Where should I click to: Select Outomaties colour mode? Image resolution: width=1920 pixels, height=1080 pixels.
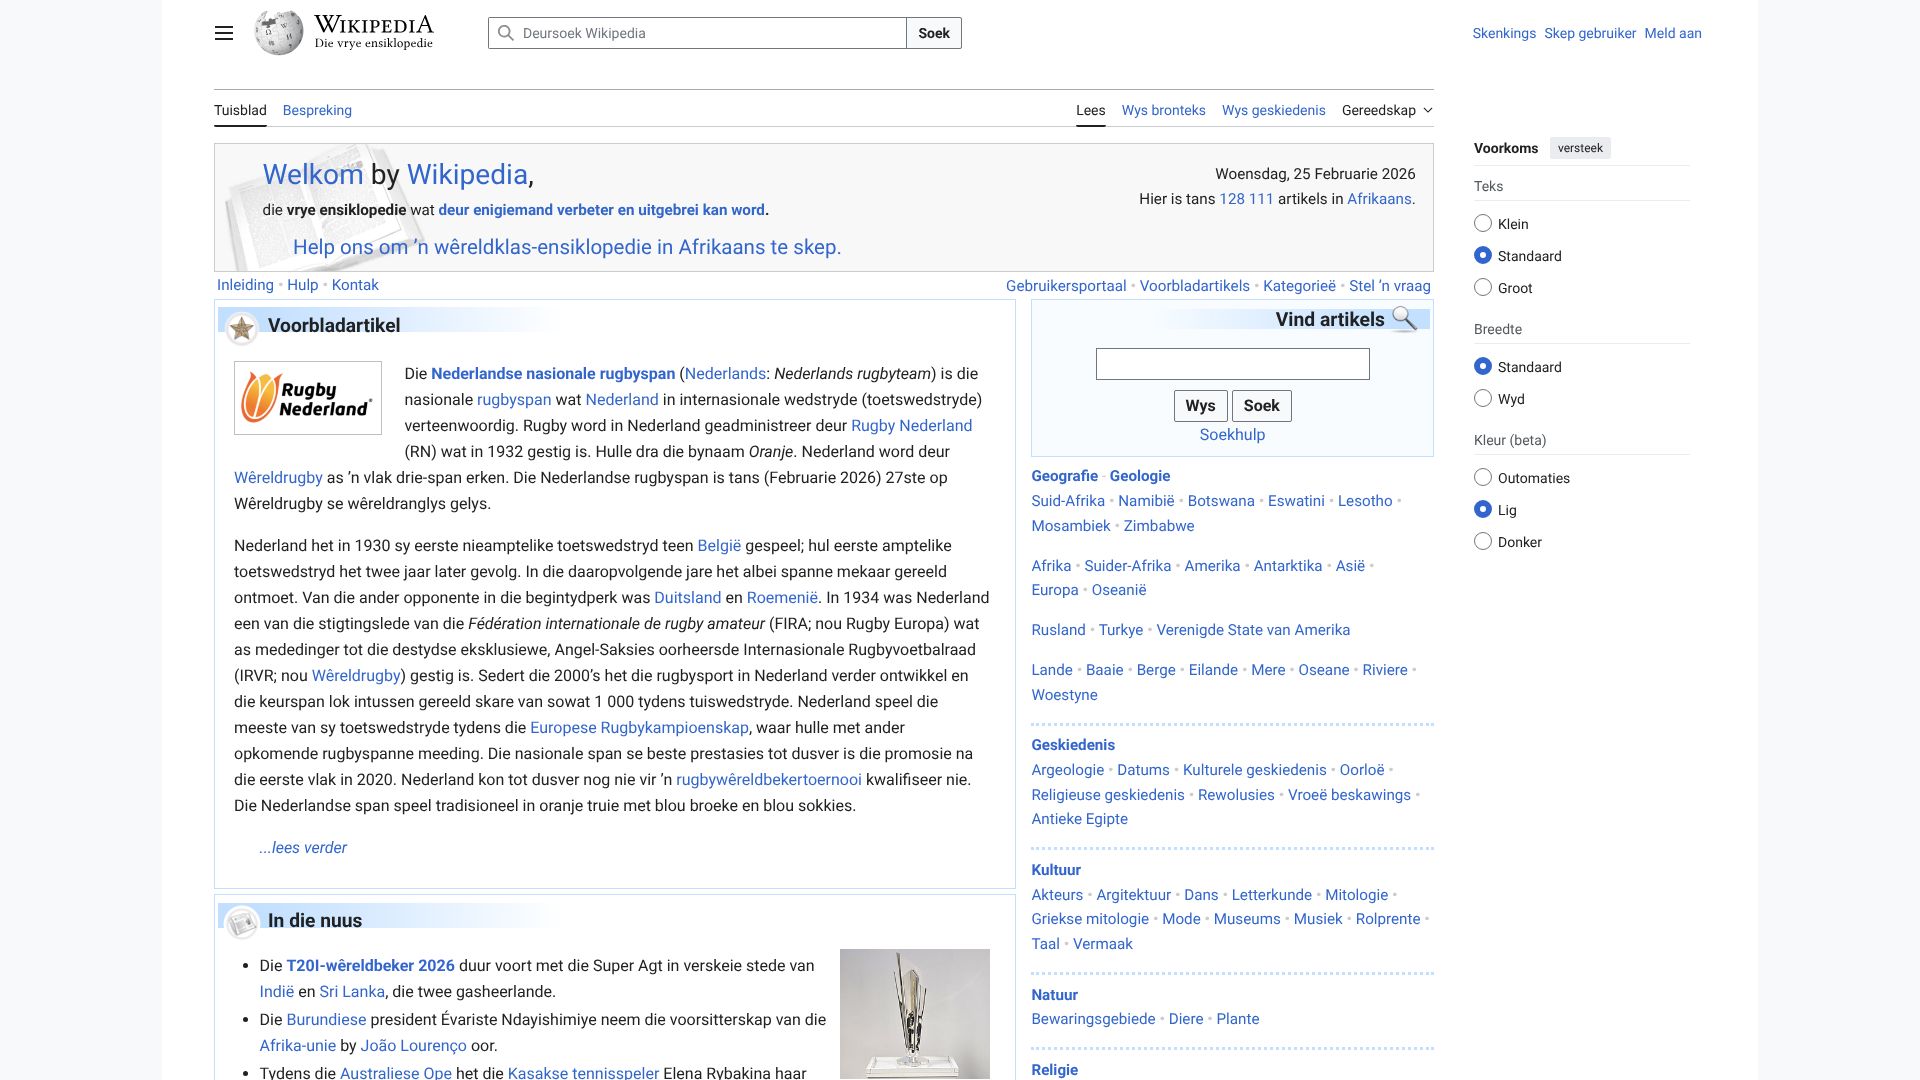[x=1483, y=478]
